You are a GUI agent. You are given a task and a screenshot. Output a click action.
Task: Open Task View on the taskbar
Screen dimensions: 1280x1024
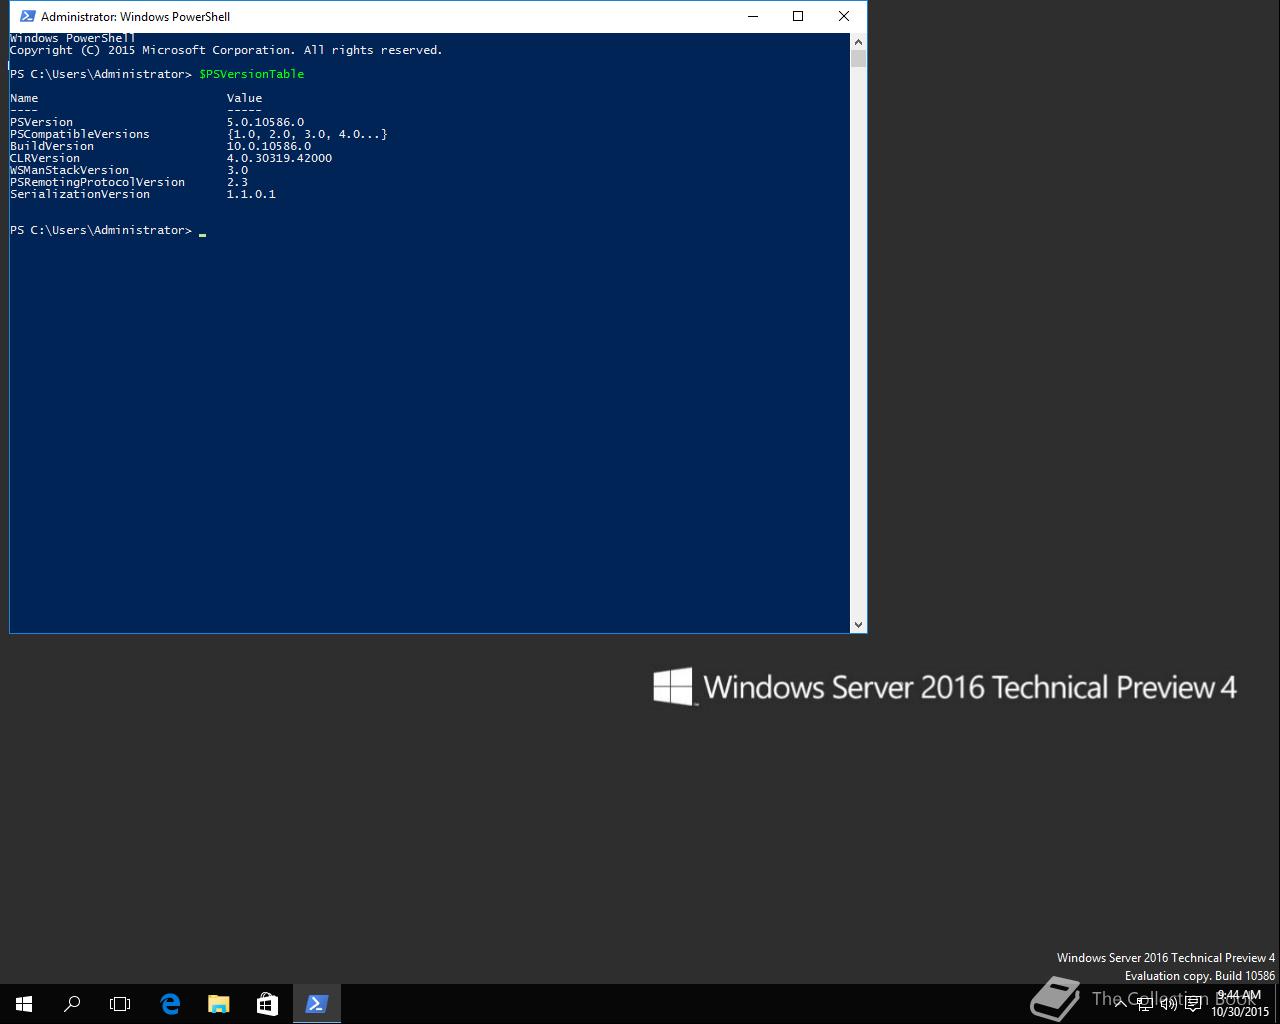[120, 1004]
